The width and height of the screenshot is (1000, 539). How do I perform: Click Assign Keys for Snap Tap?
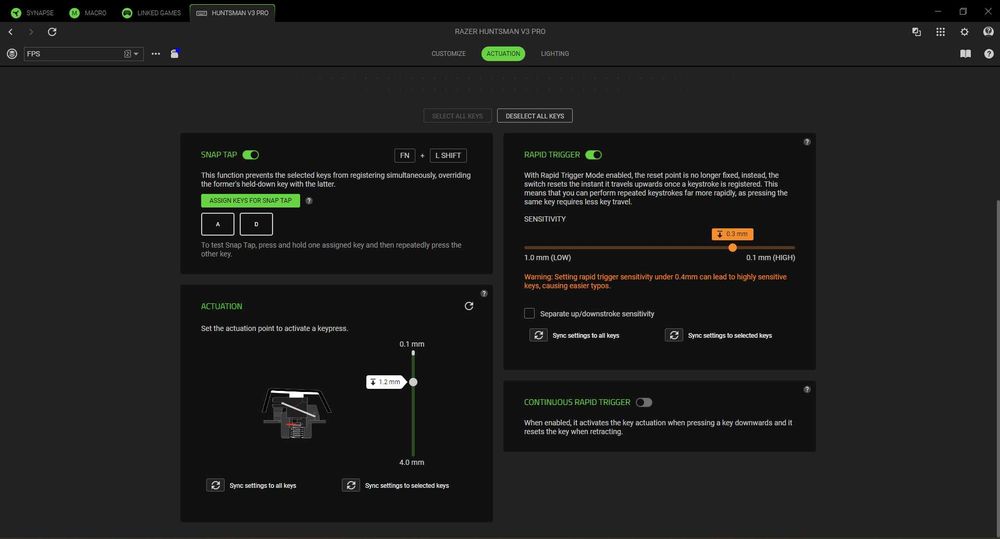pyautogui.click(x=251, y=200)
